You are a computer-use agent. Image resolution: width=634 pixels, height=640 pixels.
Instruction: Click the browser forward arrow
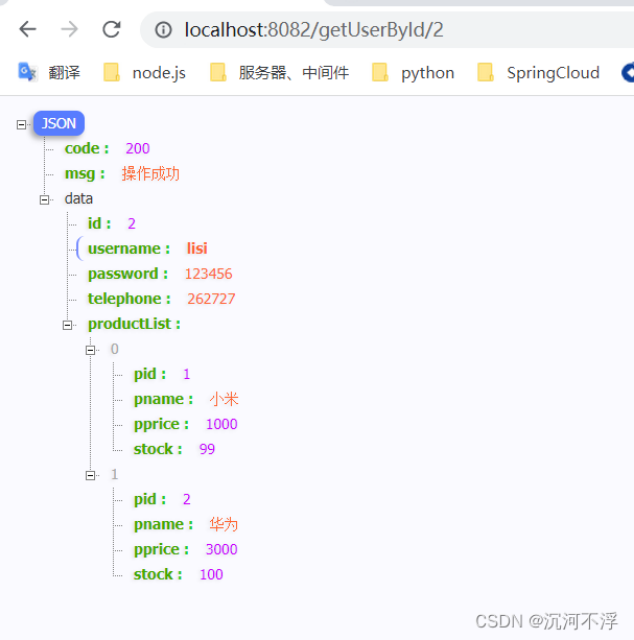pos(69,29)
